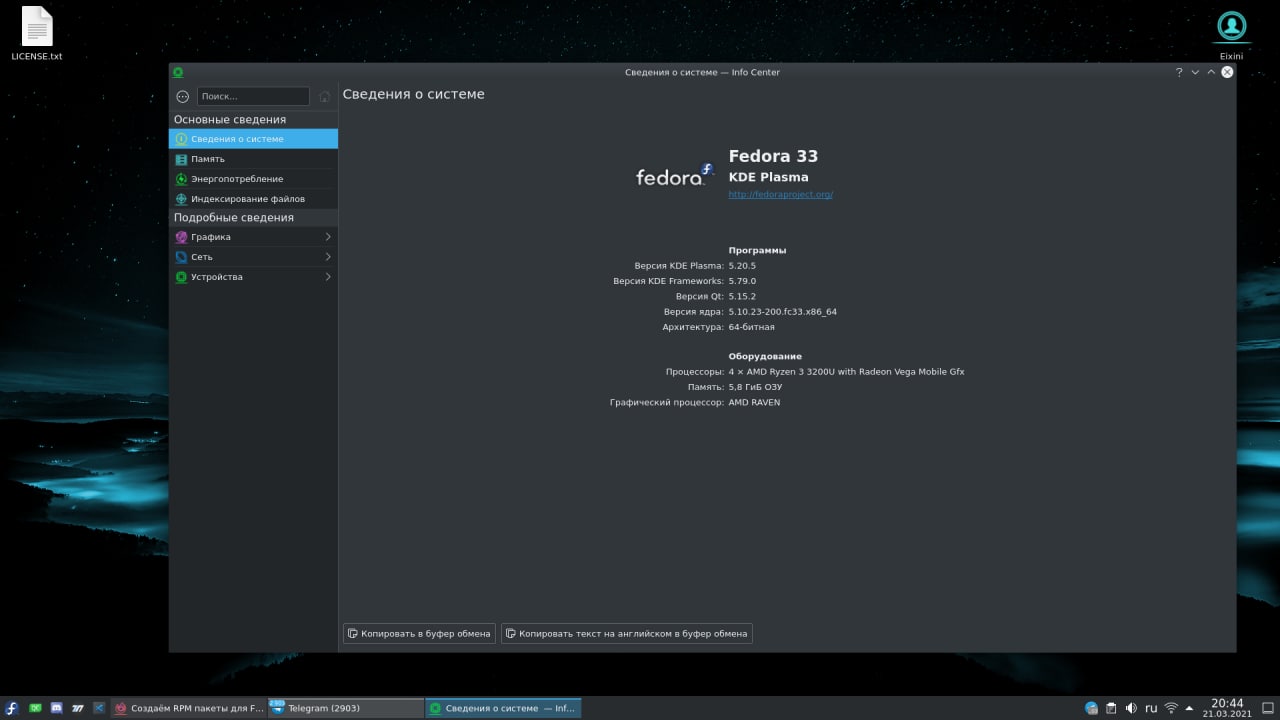Select 'Сведения о системе' in the sidebar
1280x720 pixels.
(x=253, y=139)
